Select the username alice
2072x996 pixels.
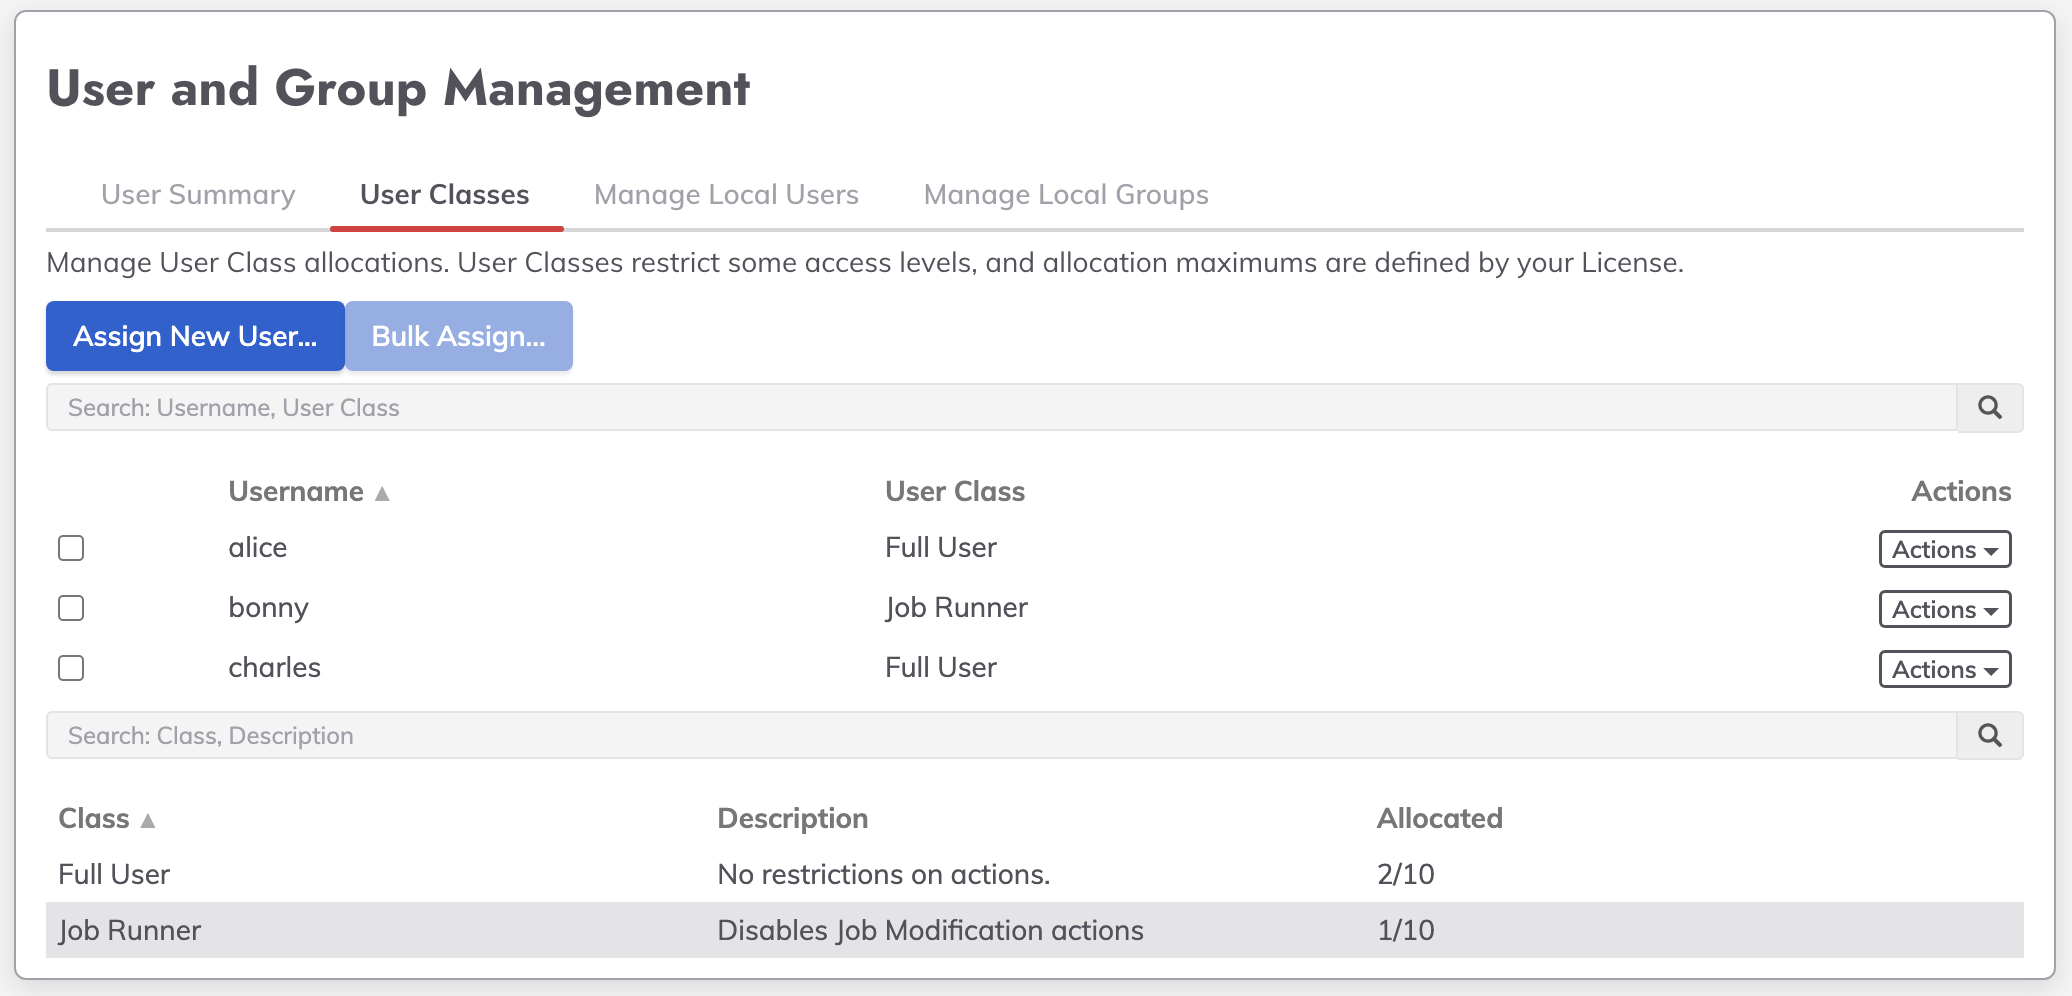pos(258,548)
